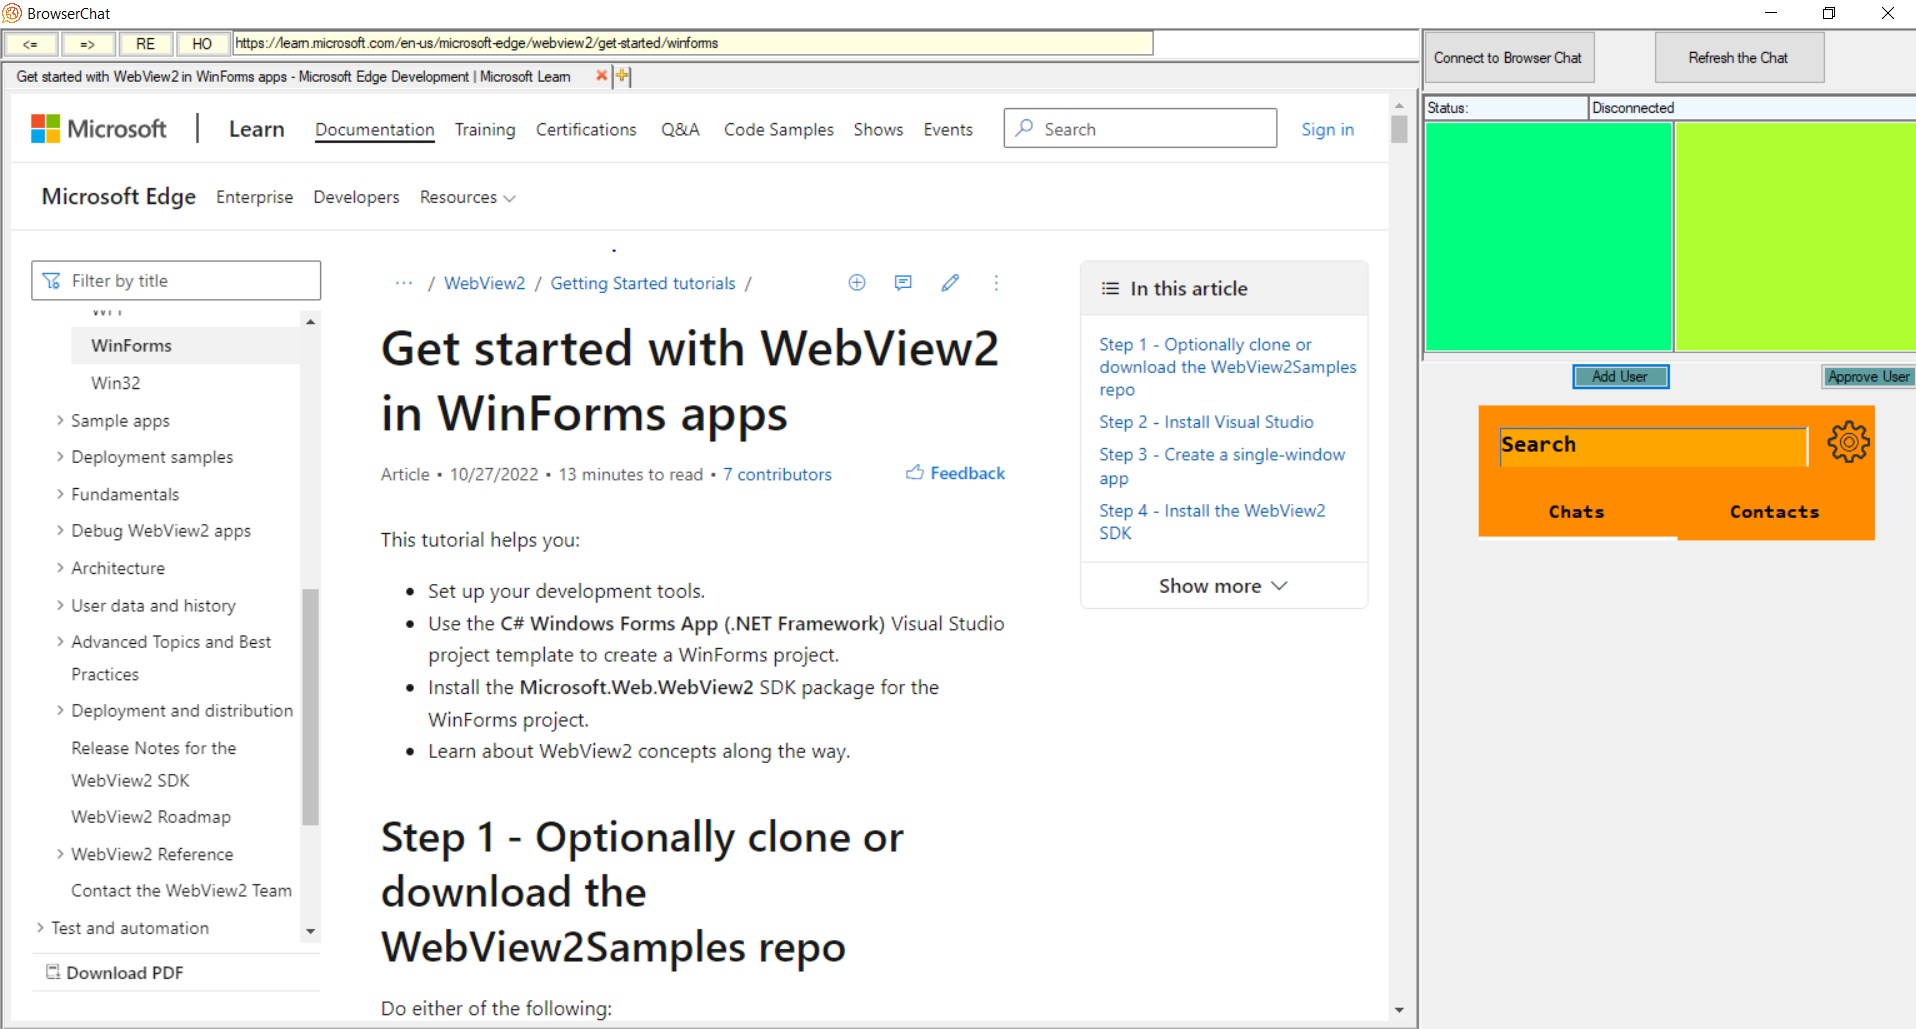Switch to the Contacts tab
Image resolution: width=1916 pixels, height=1029 pixels.
1773,511
